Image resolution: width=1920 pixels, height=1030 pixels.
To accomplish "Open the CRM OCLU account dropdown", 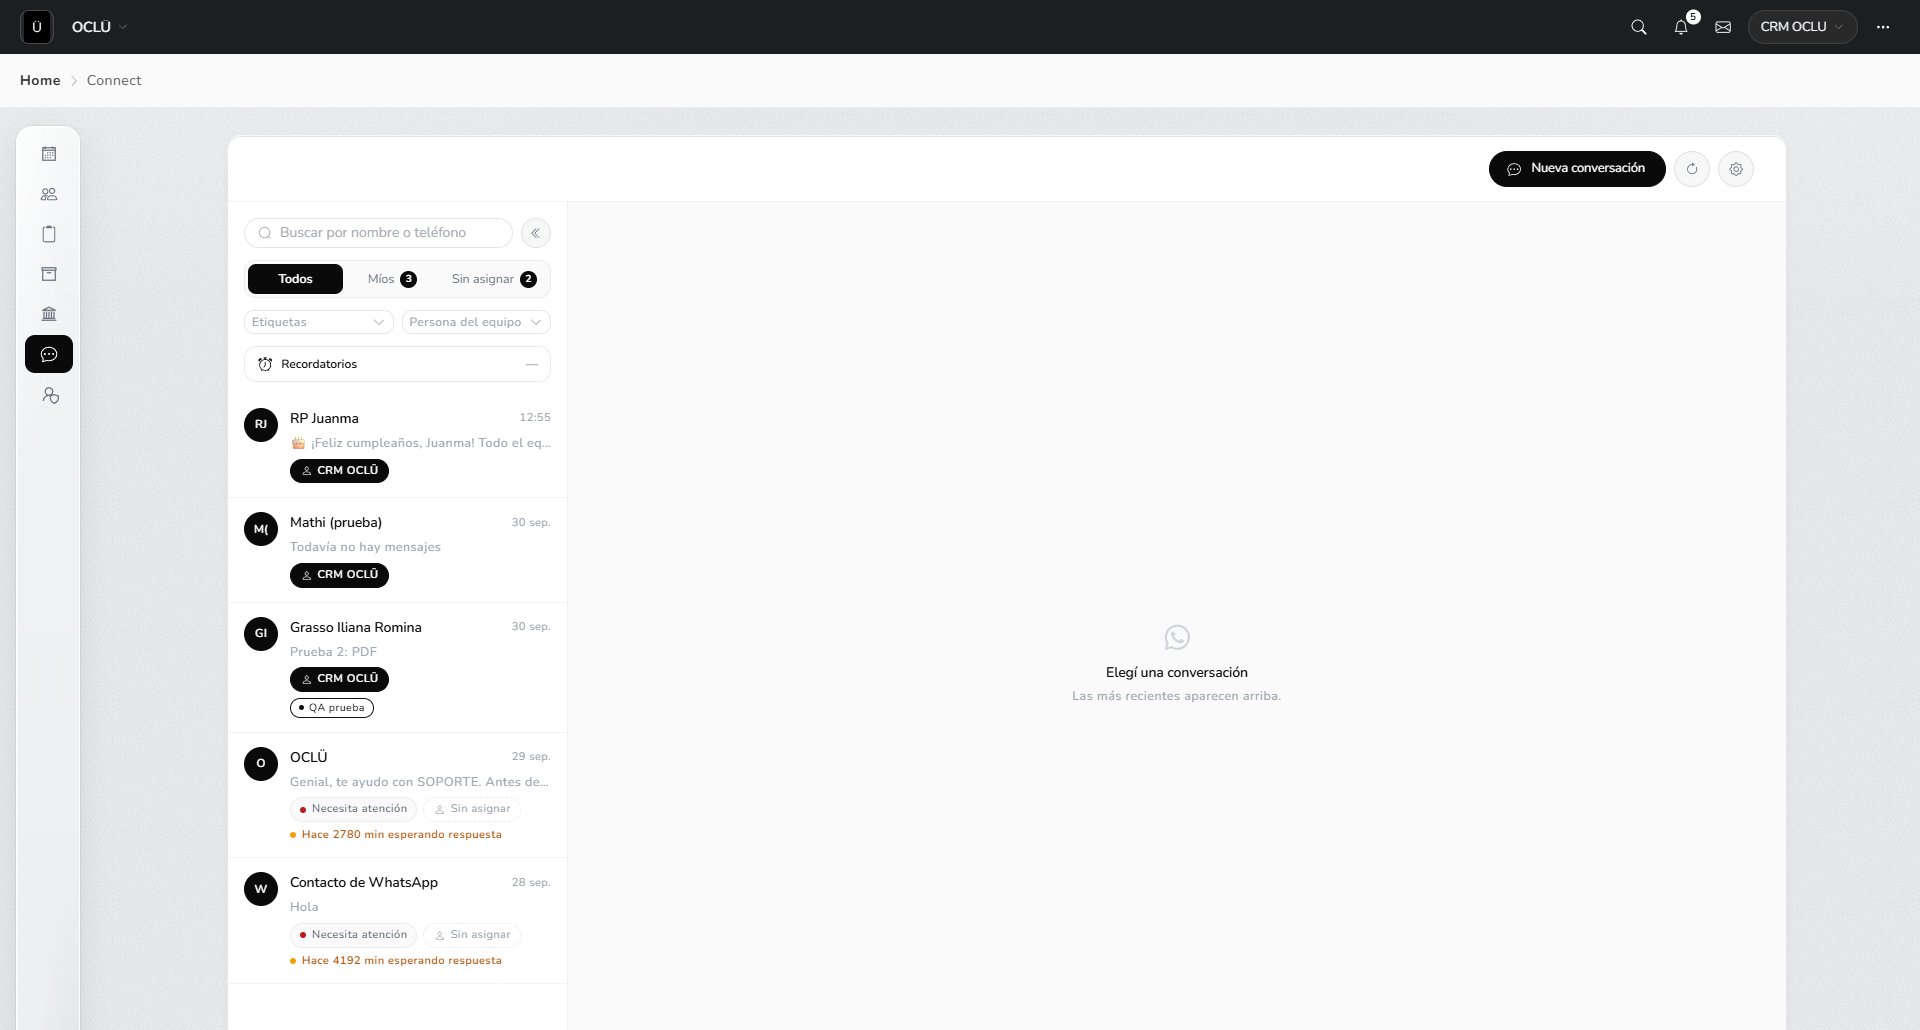I will [1802, 27].
